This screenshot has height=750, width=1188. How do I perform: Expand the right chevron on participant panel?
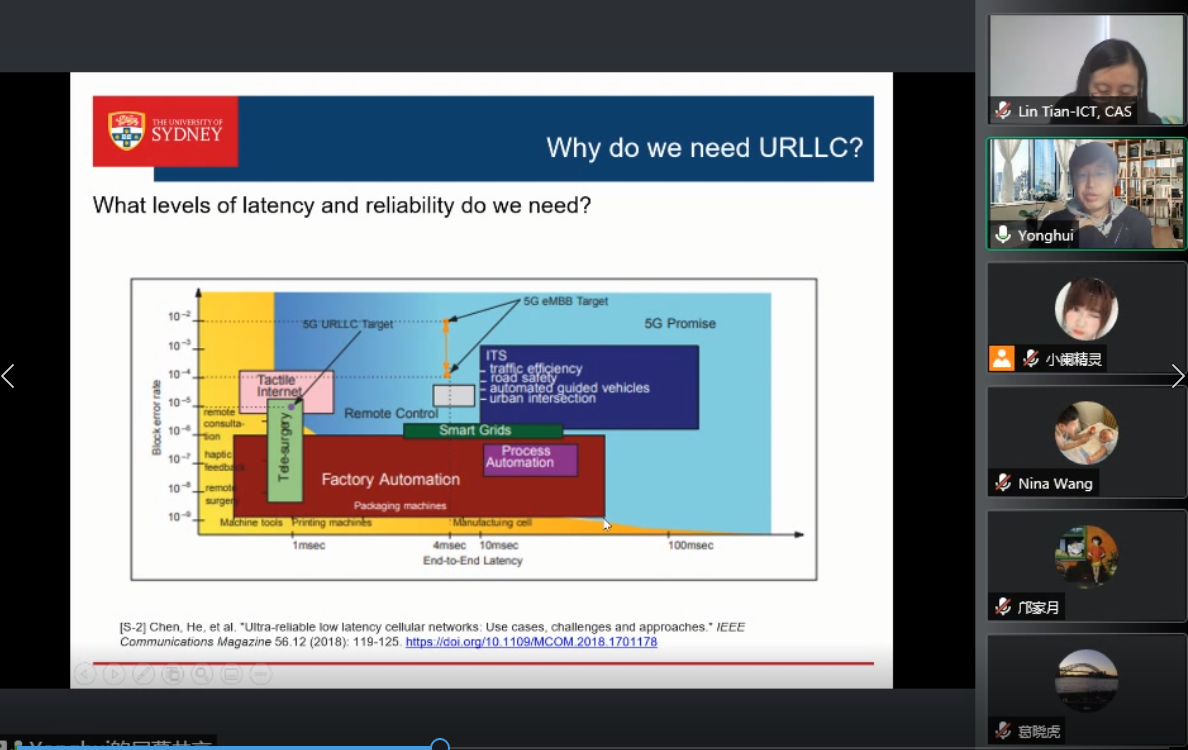tap(1177, 376)
